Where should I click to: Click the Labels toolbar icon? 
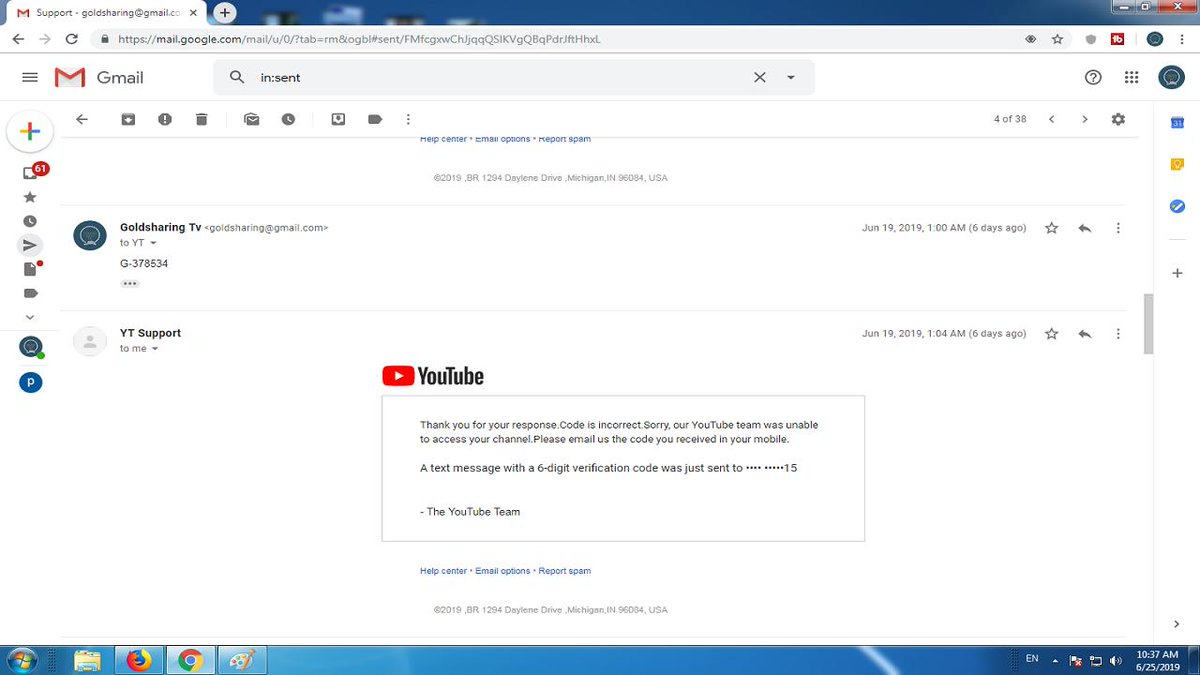click(x=375, y=119)
